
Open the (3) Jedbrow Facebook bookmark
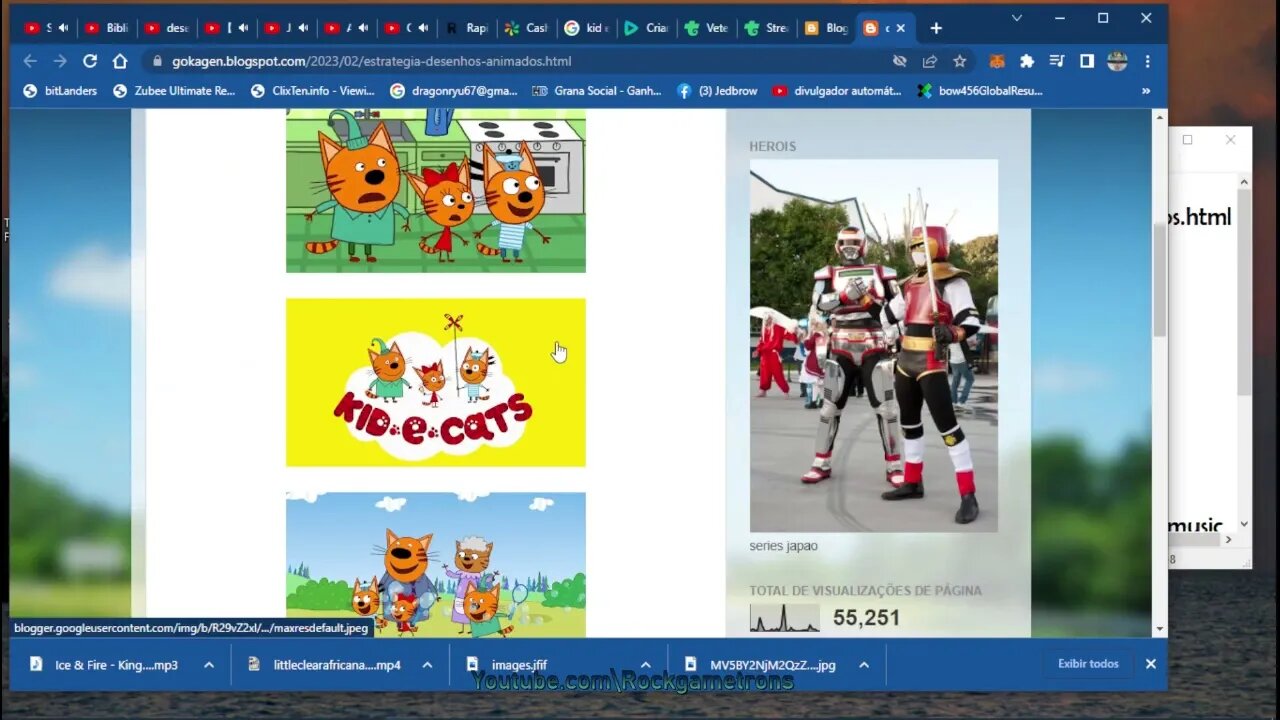(718, 90)
